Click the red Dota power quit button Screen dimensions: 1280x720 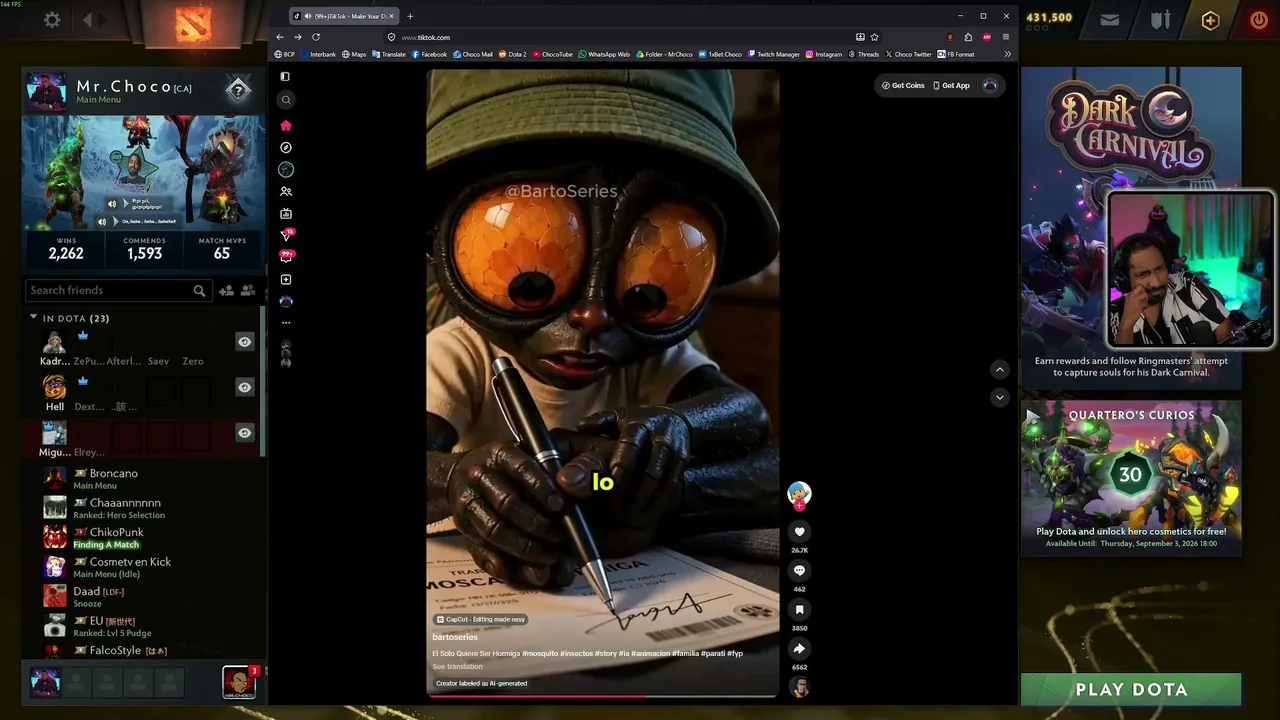(x=1259, y=20)
